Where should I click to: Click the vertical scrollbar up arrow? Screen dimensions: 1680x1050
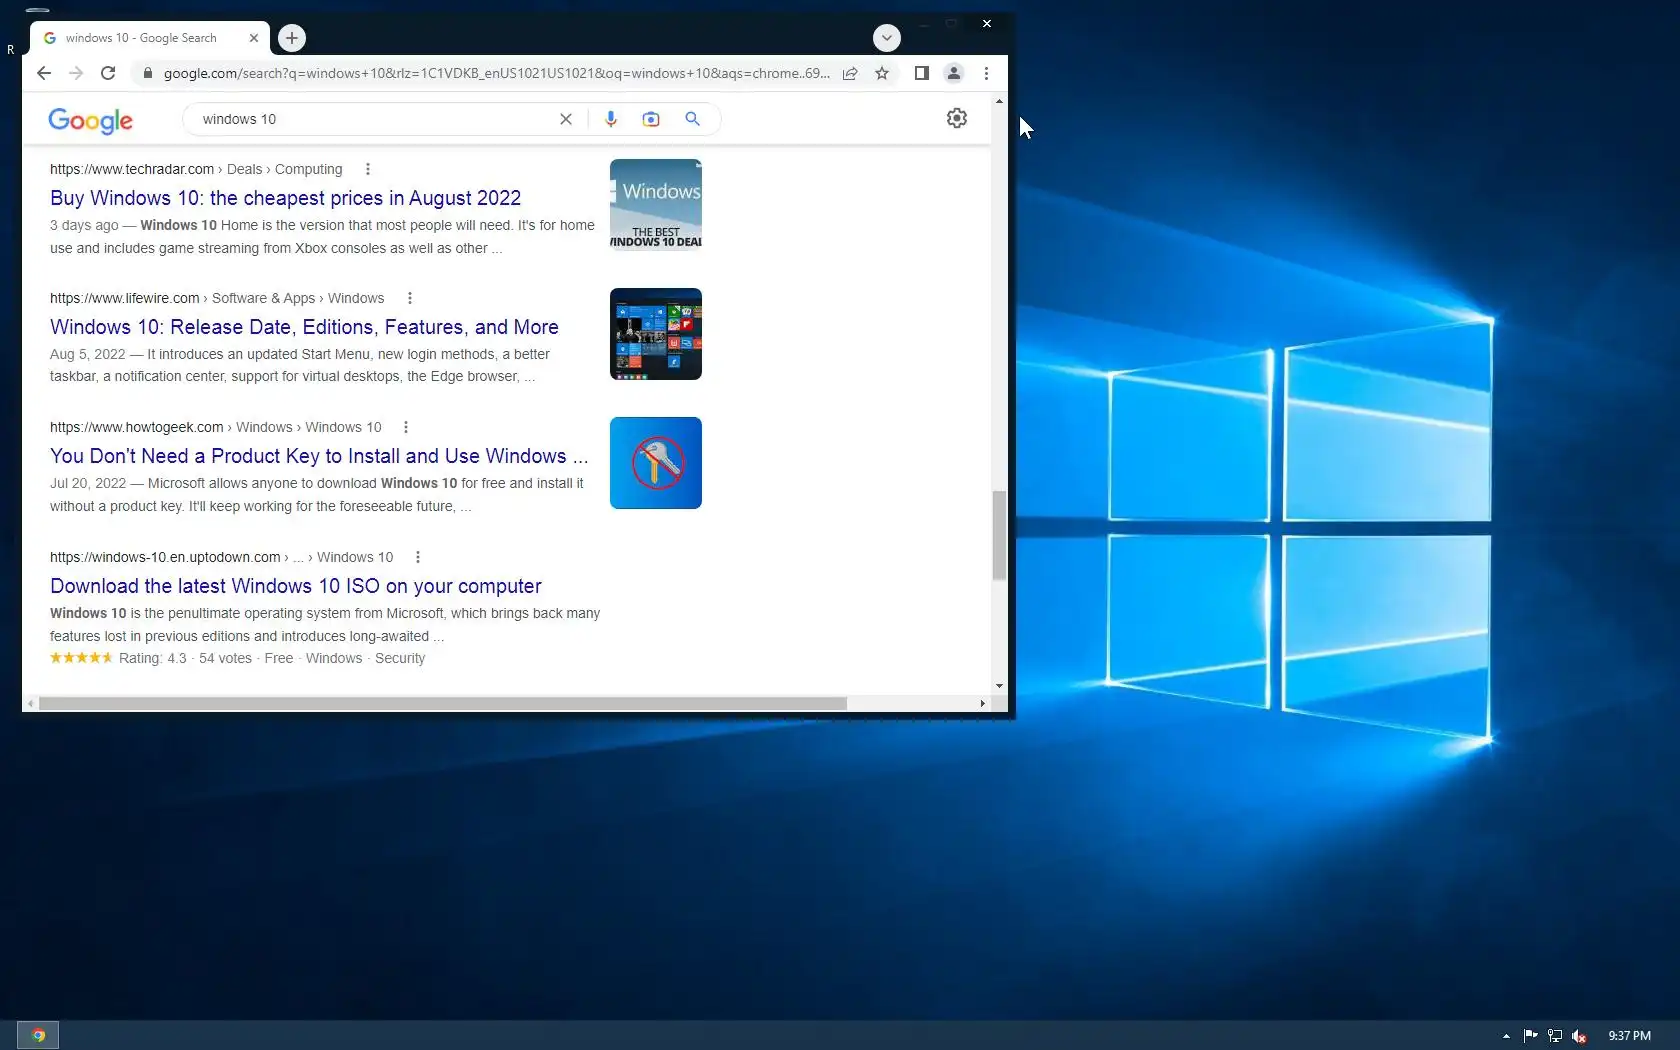tap(999, 101)
